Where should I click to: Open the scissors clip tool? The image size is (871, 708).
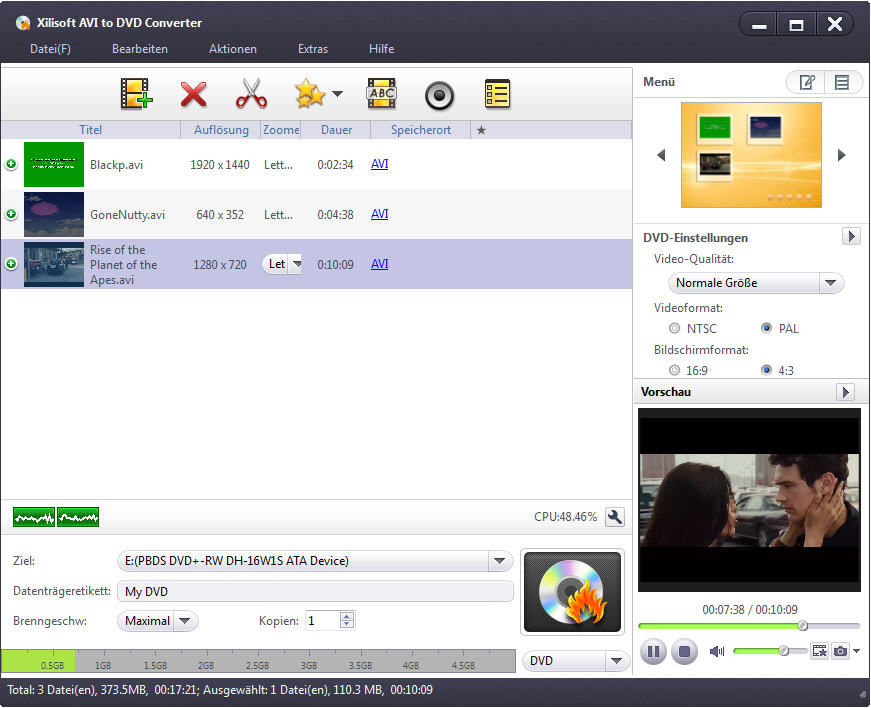pos(251,93)
